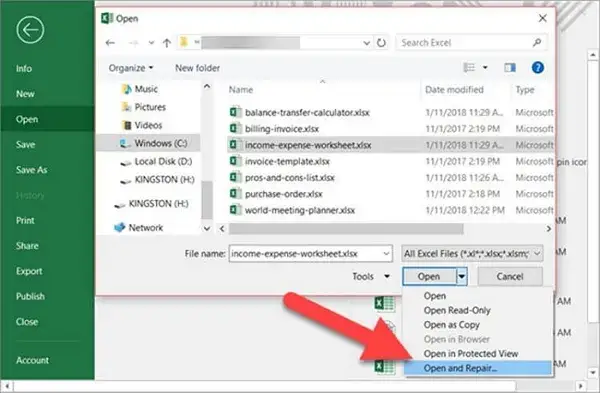
Task: Toggle the preview pane icon
Action: click(x=510, y=68)
